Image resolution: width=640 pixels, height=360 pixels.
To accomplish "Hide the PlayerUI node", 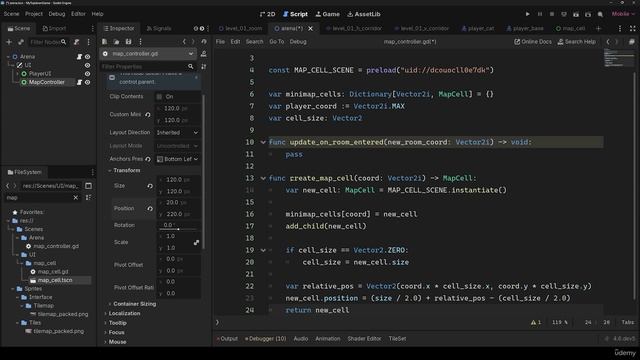I will [87, 74].
